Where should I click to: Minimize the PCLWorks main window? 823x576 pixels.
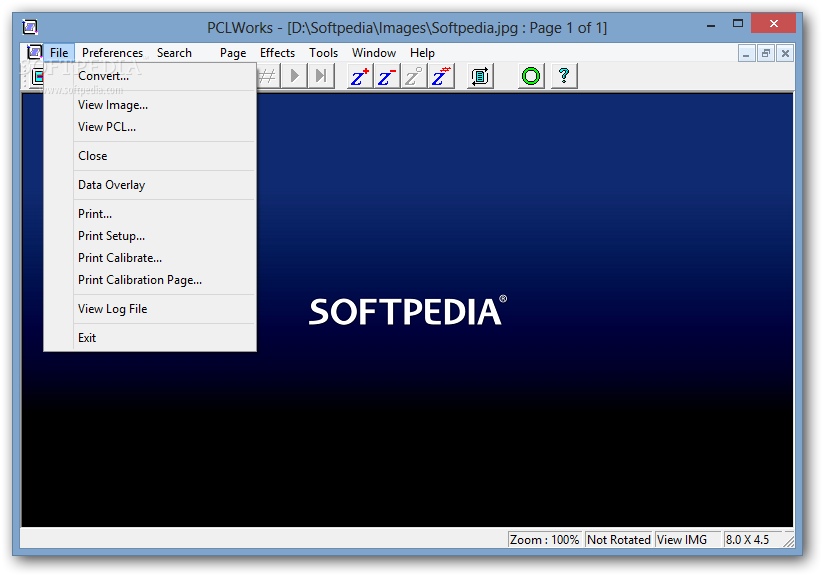pos(711,24)
